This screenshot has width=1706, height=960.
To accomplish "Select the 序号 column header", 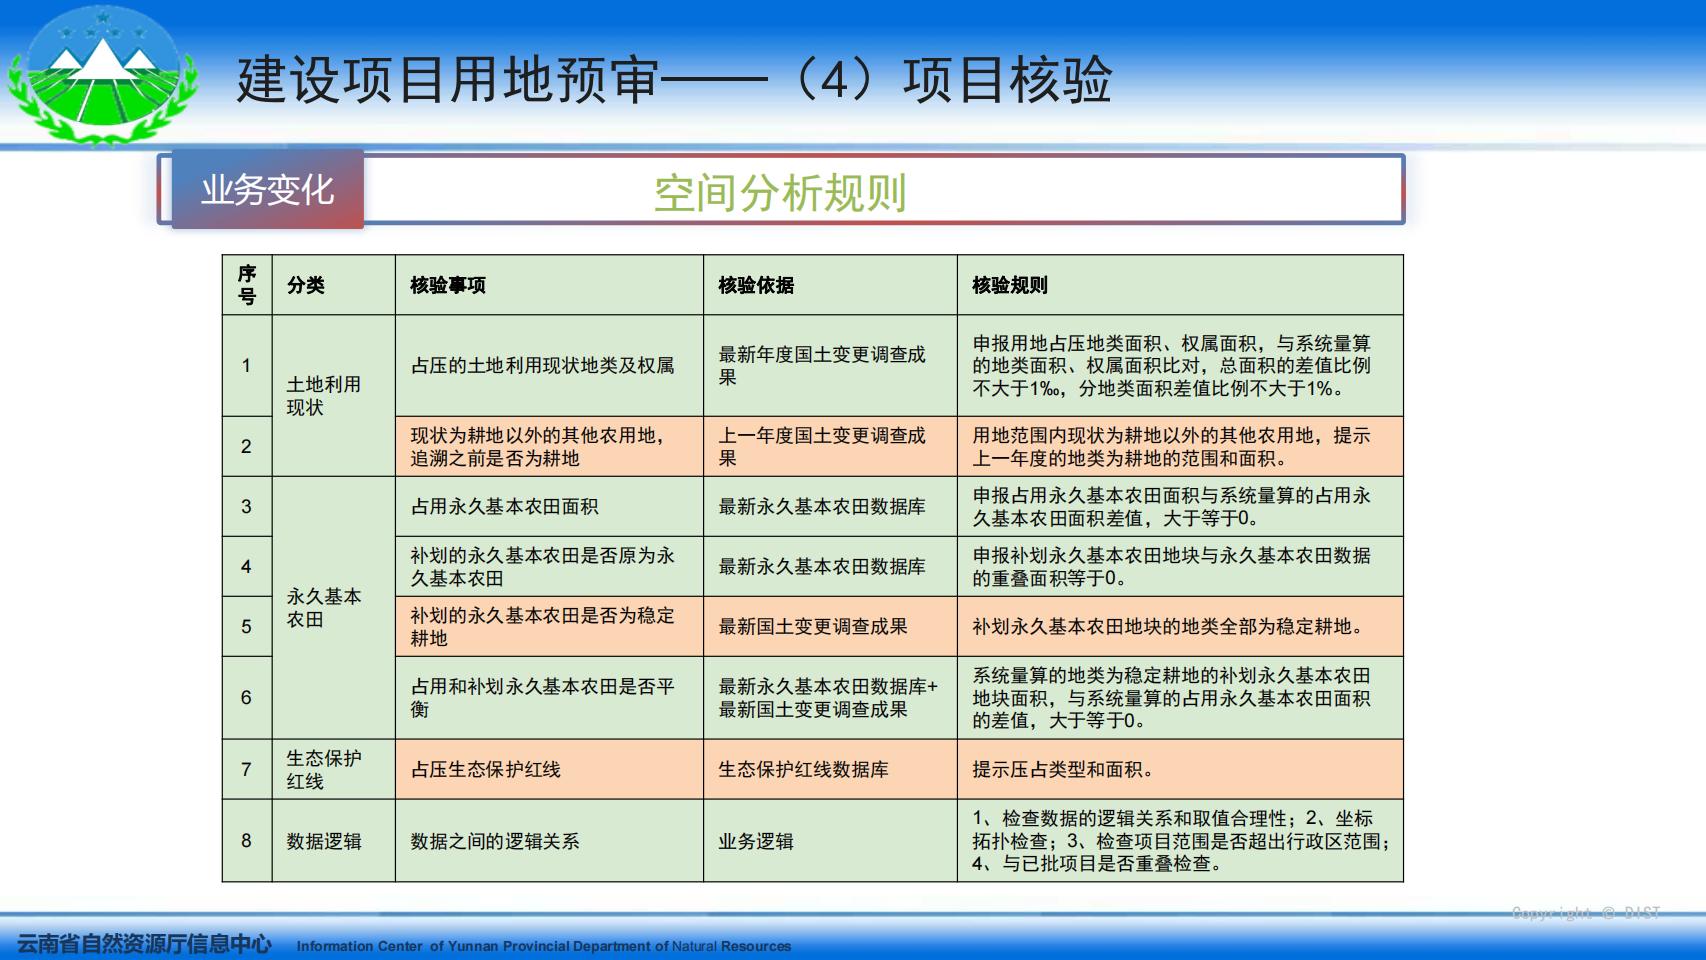I will pos(247,285).
